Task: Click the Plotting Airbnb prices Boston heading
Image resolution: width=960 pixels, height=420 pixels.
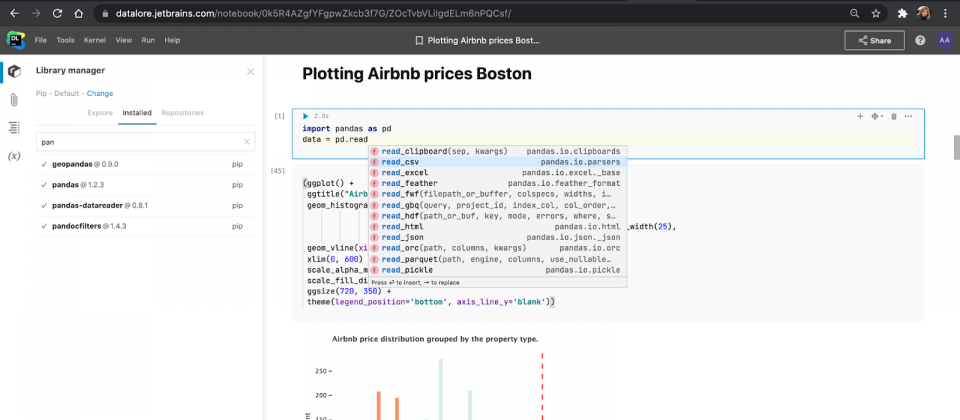Action: point(417,74)
